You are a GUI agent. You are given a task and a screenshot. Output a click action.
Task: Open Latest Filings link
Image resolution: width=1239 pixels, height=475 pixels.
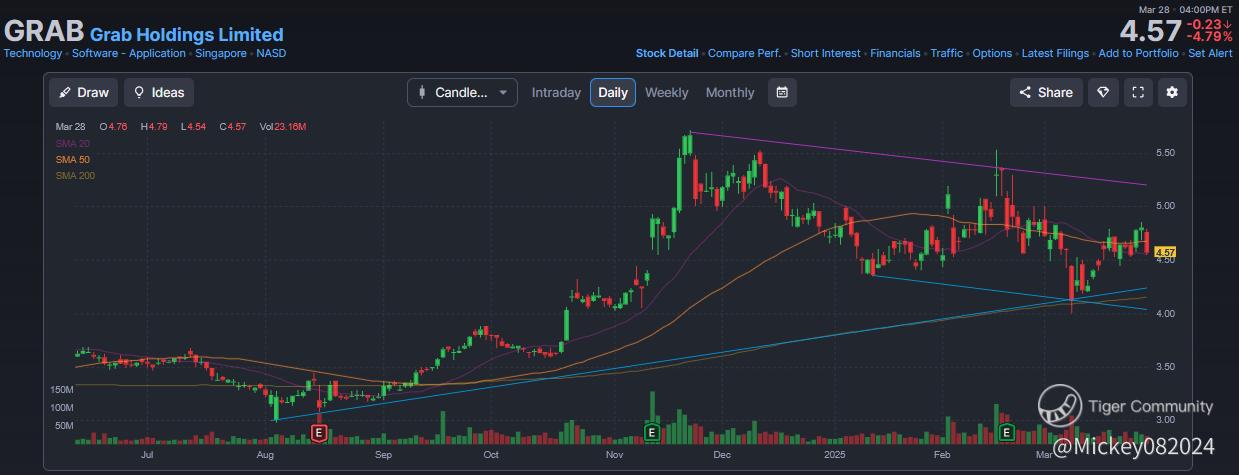point(1056,54)
